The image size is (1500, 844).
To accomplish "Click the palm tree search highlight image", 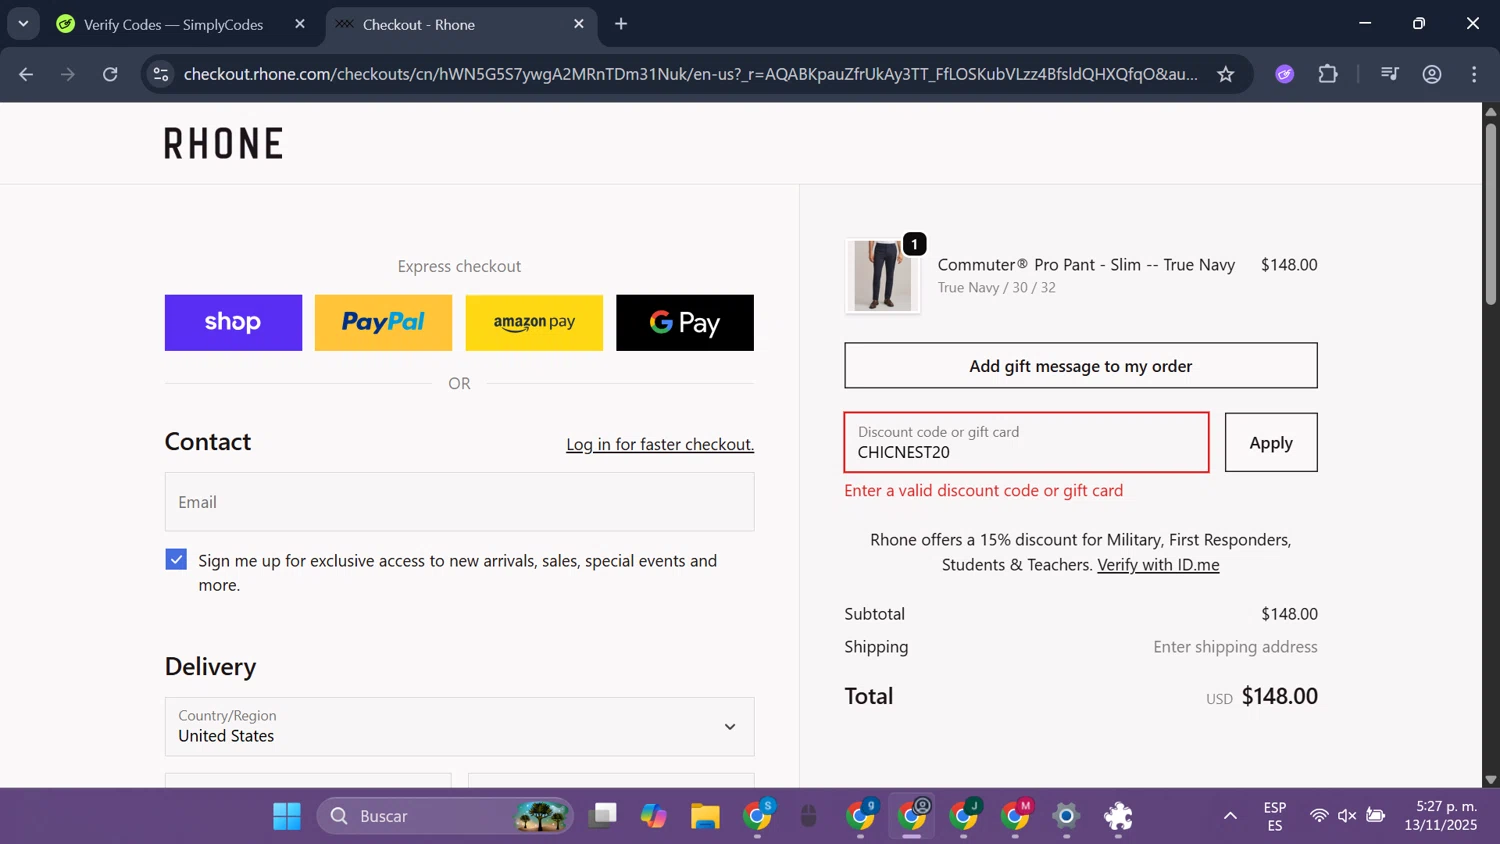I will coord(541,817).
